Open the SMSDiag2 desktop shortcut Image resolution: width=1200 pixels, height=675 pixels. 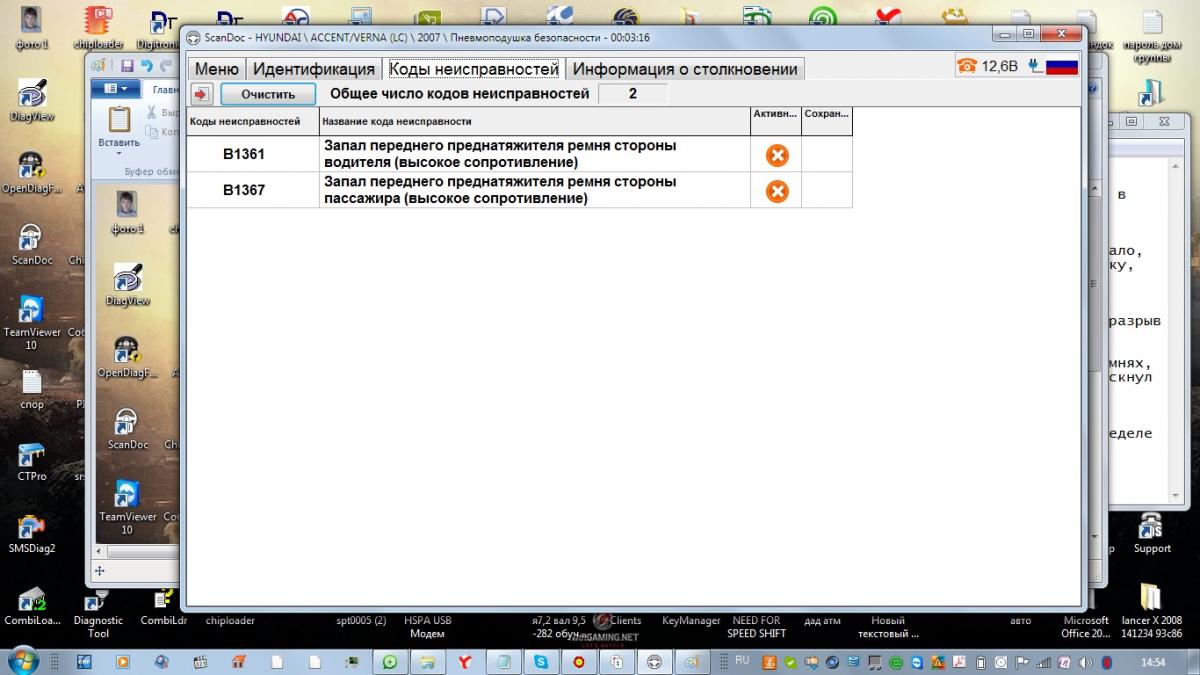pyautogui.click(x=32, y=535)
